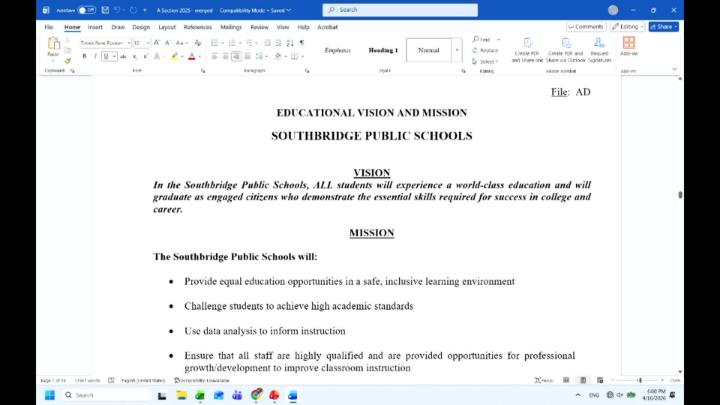Apply the Emphasis style
Screen dimensions: 720x405
tap(338, 50)
